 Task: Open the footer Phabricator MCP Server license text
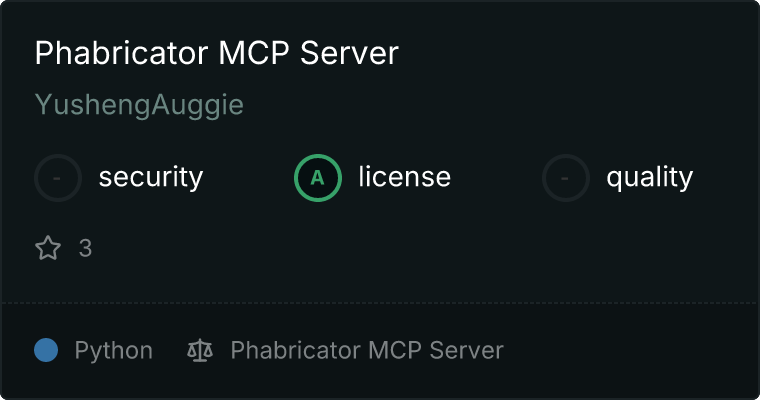[x=367, y=350]
